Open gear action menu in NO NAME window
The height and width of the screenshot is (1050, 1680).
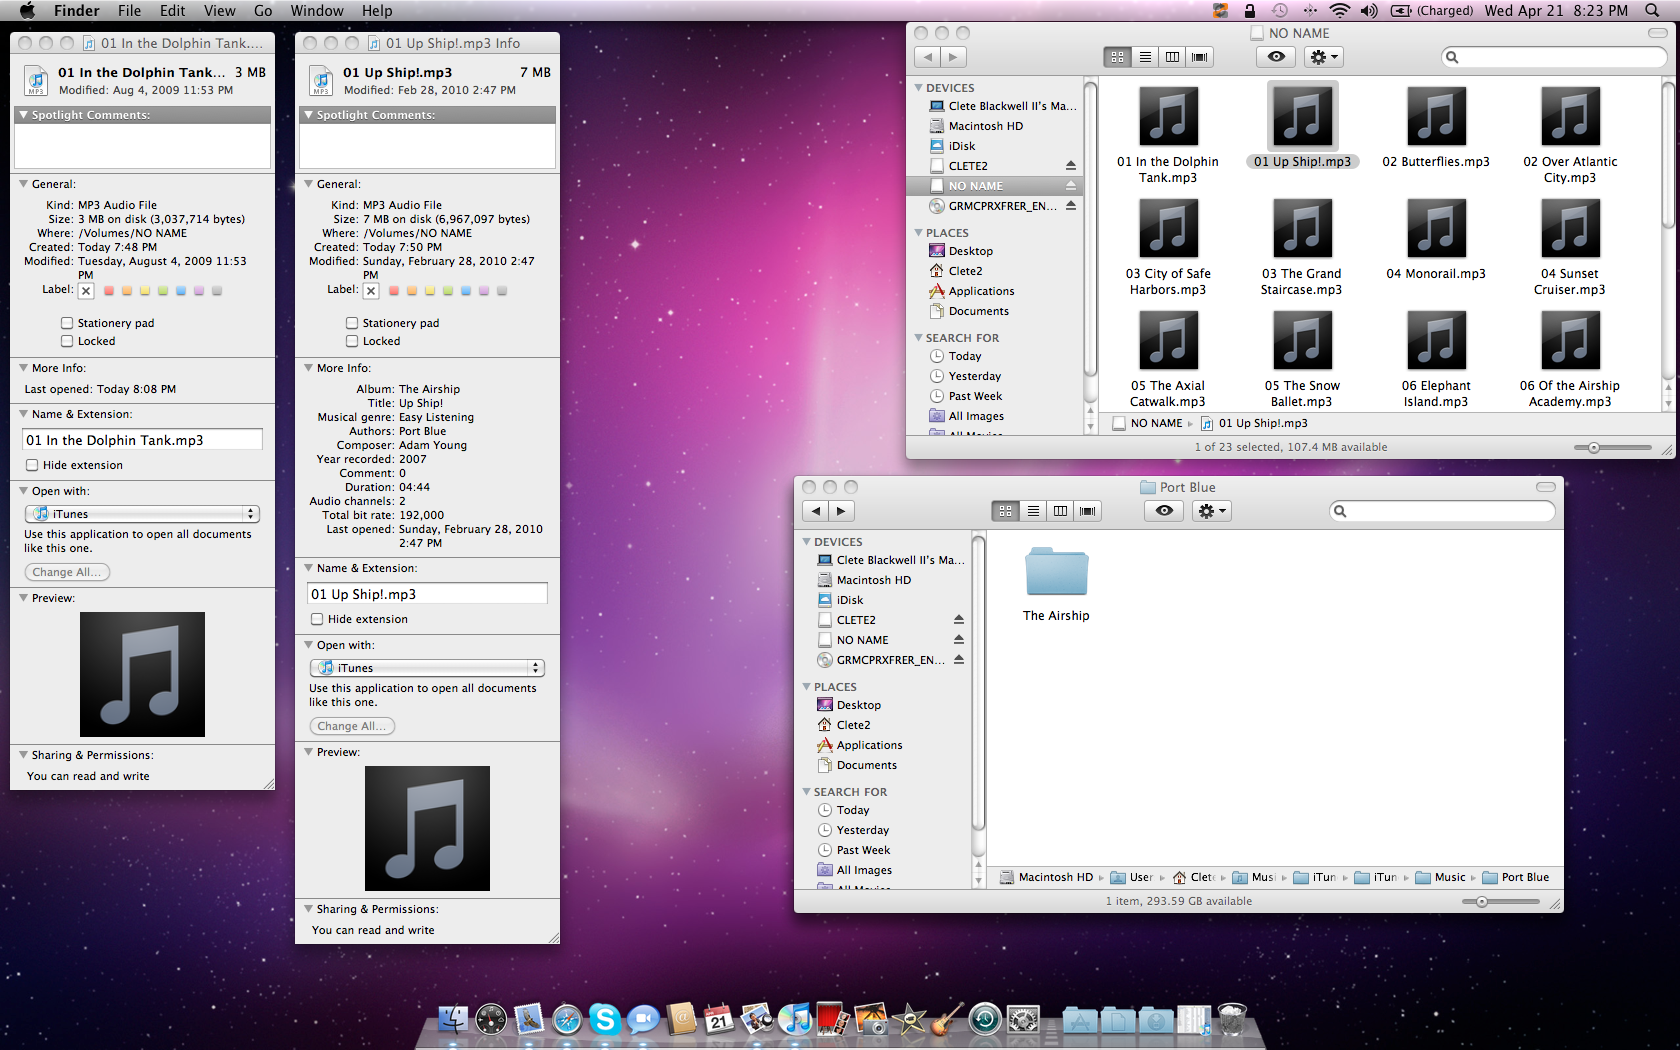[1323, 57]
